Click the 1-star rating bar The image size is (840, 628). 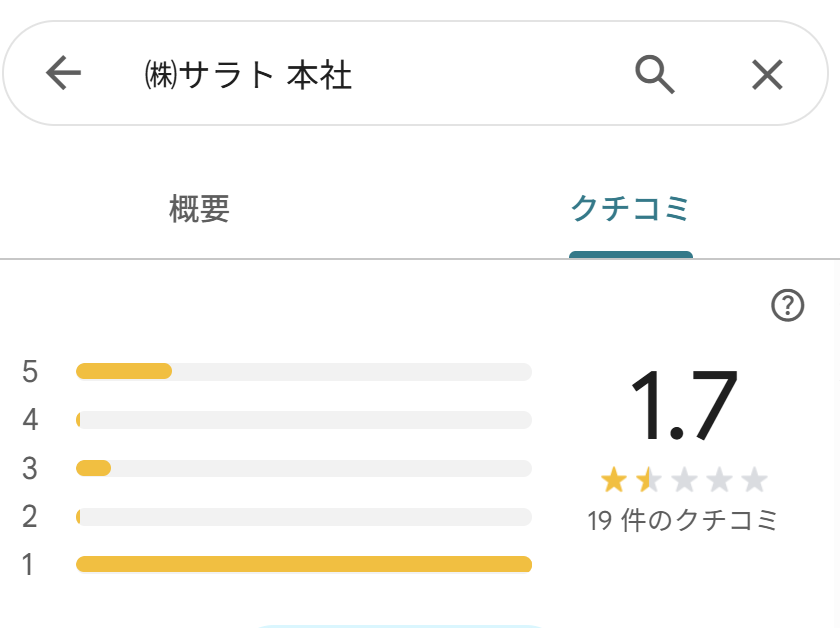pyautogui.click(x=303, y=565)
